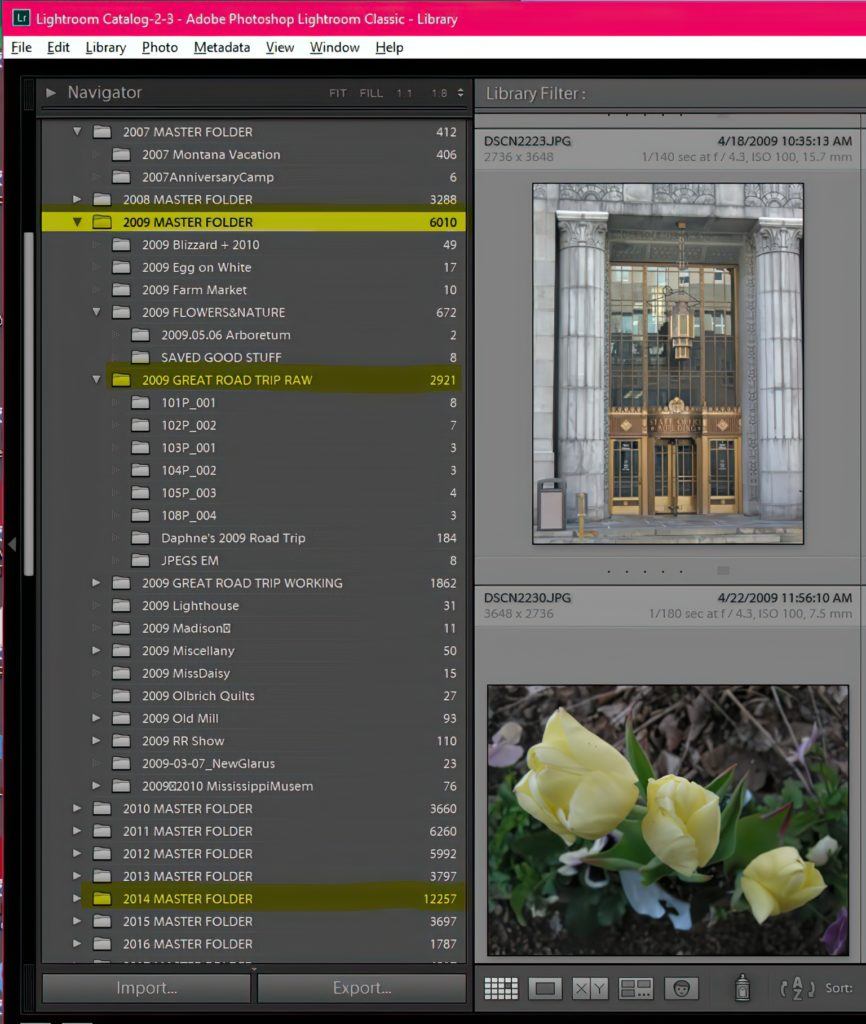Screen dimensions: 866x1024
Task: Set Navigator zoom to 1:1
Action: (x=404, y=93)
